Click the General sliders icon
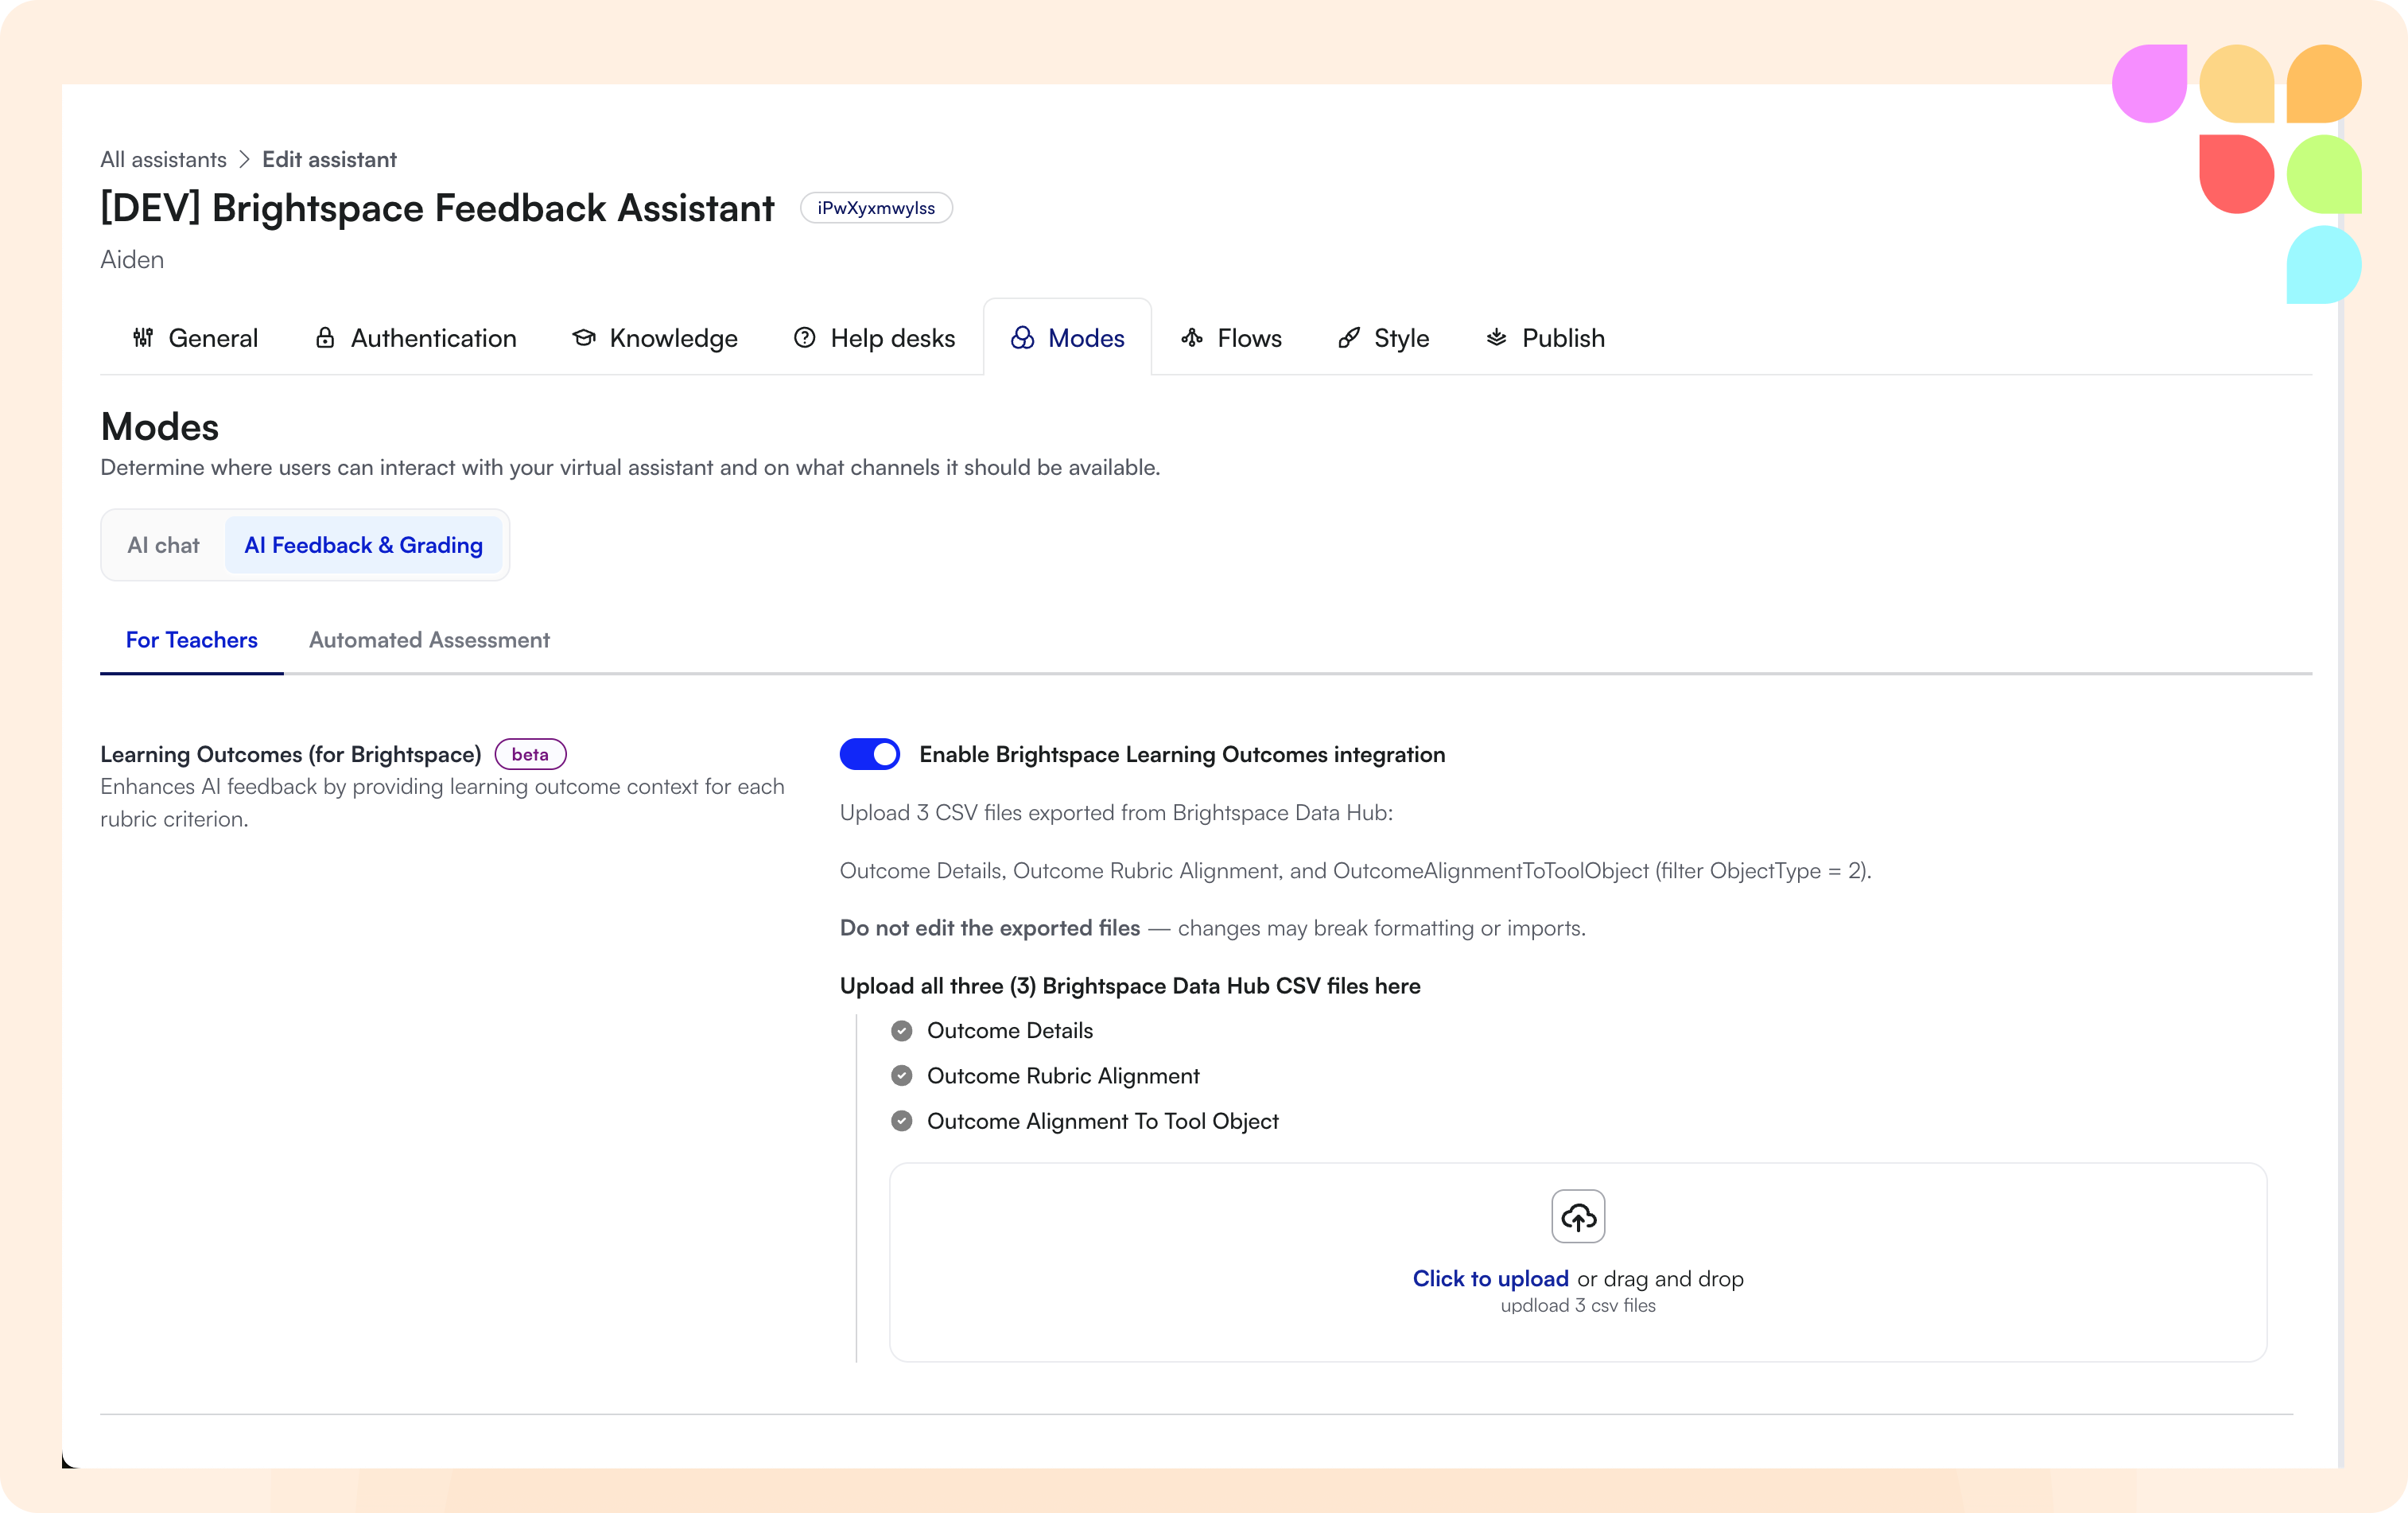Viewport: 2408px width, 1513px height. [143, 338]
